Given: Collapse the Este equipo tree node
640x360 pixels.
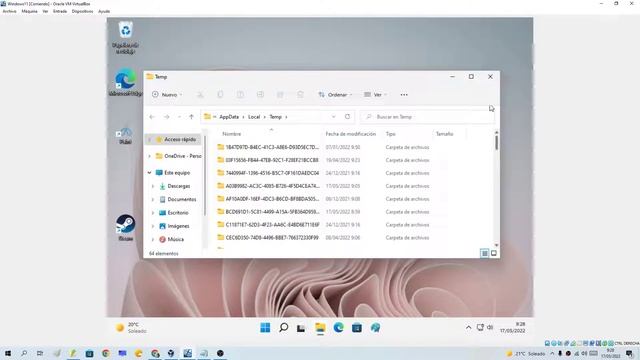Looking at the screenshot, I should click(149, 173).
